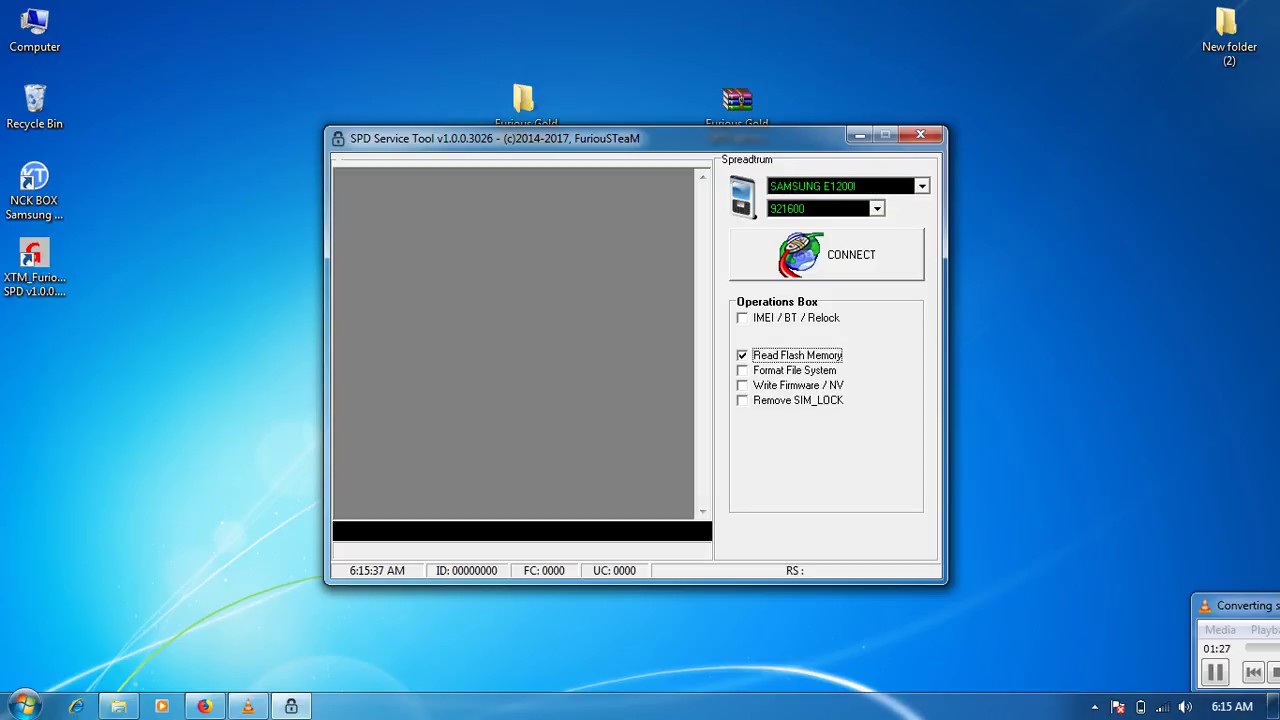Screen dimensions: 1280x720
Task: Open the Windows Start menu
Action: (x=24, y=706)
